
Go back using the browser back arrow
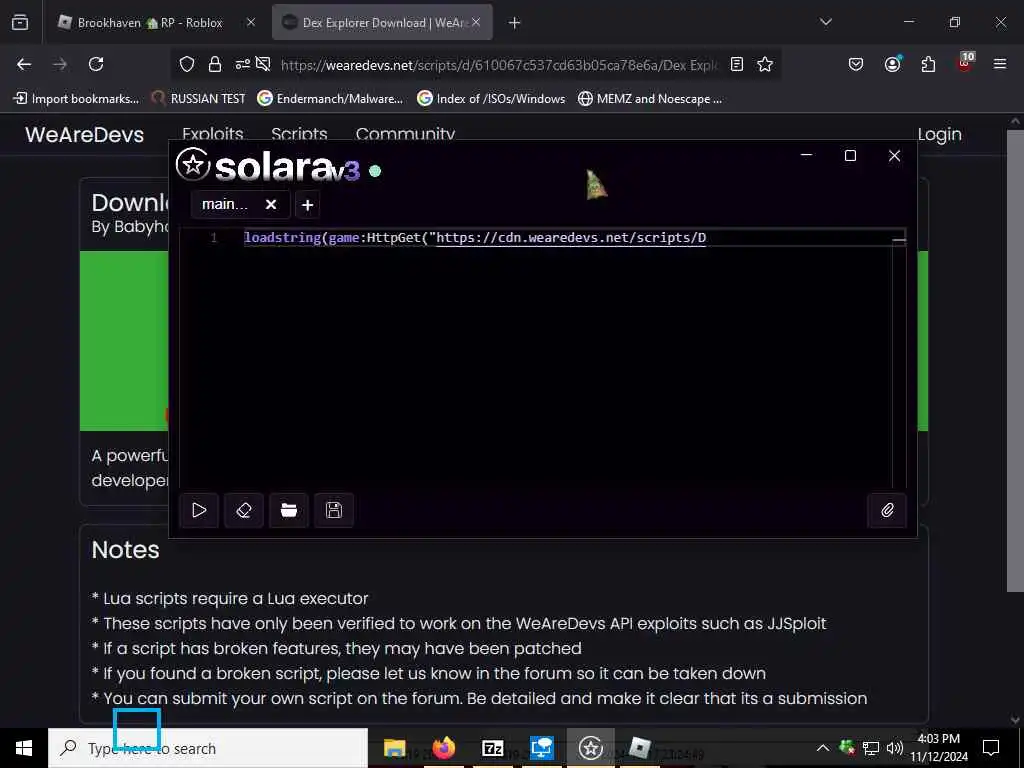24,64
